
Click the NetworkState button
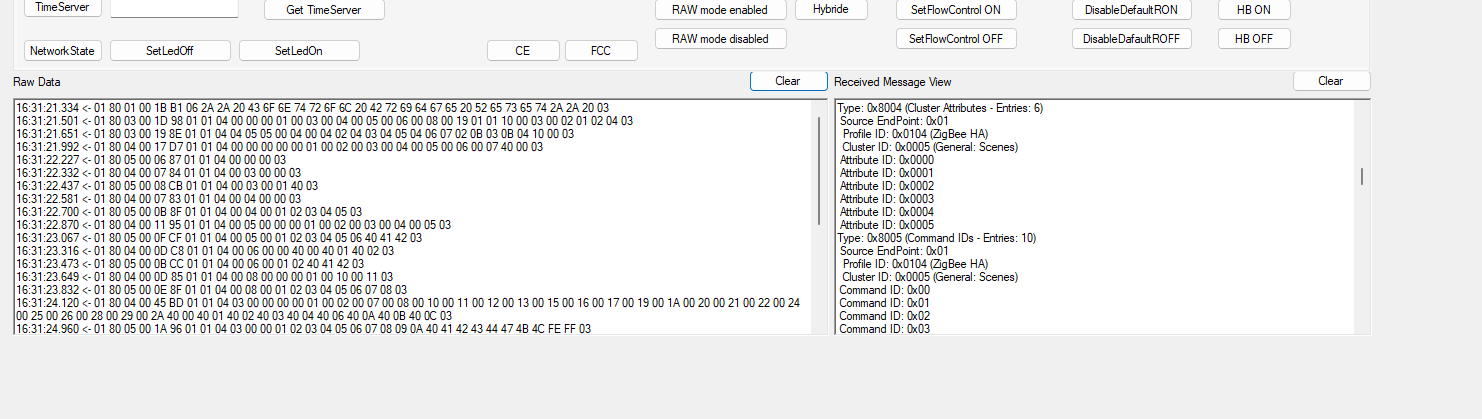[x=62, y=51]
